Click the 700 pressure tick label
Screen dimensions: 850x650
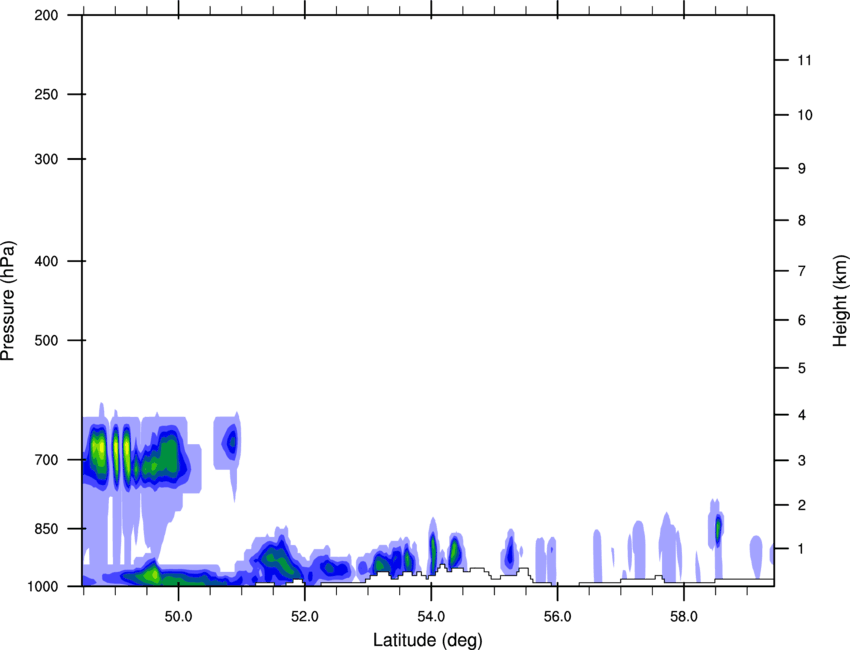pos(46,459)
